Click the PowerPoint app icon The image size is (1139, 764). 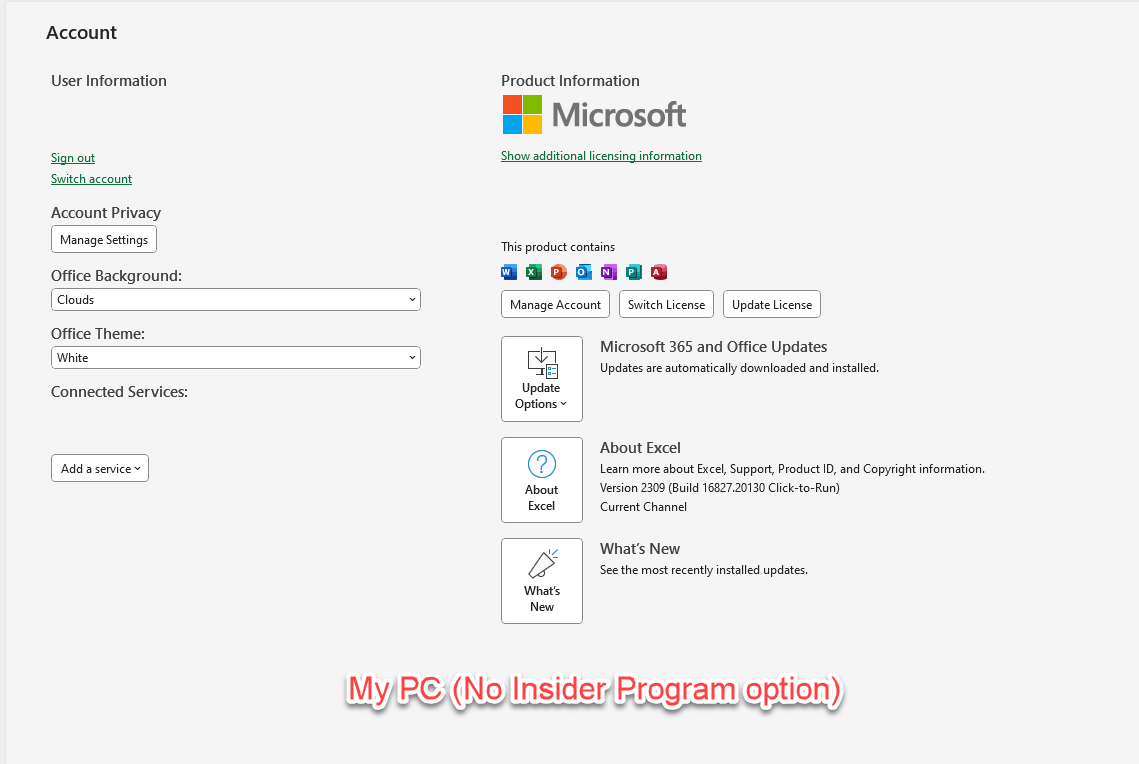pos(559,272)
